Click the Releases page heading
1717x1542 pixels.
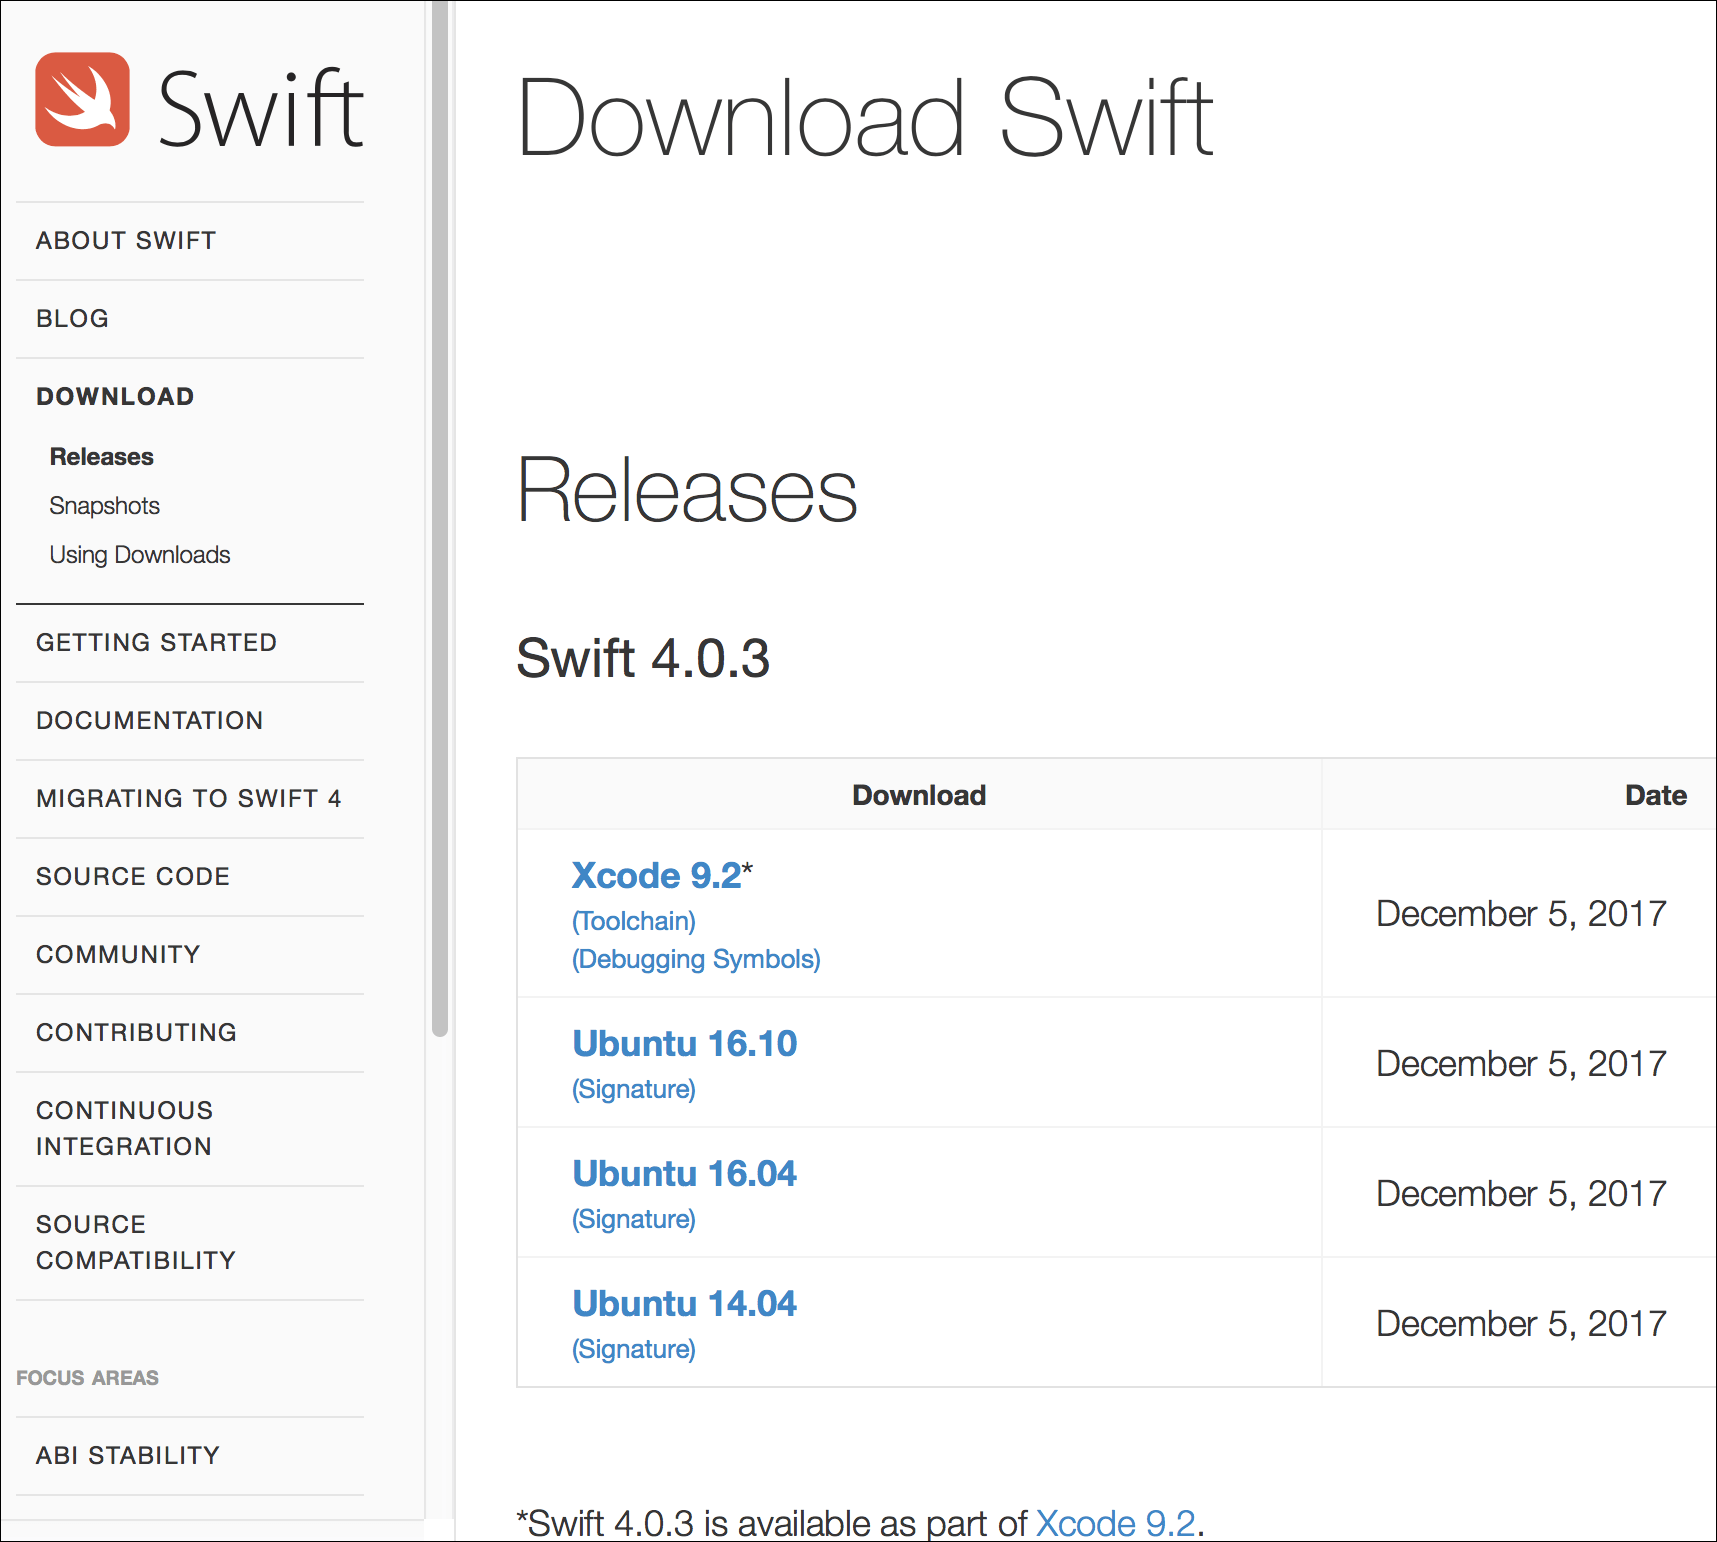[687, 490]
